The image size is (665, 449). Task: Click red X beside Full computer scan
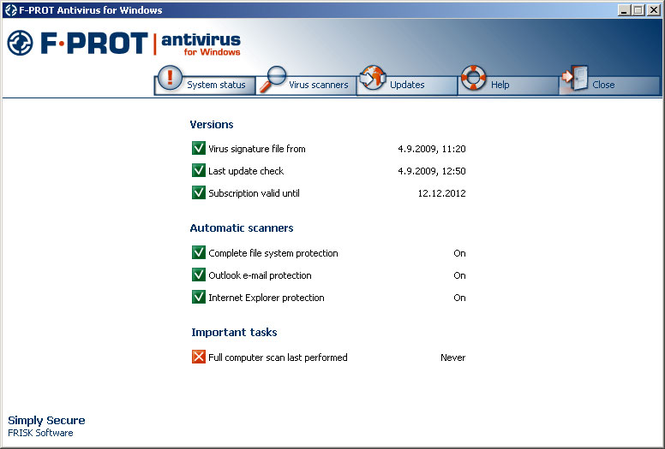[x=198, y=357]
